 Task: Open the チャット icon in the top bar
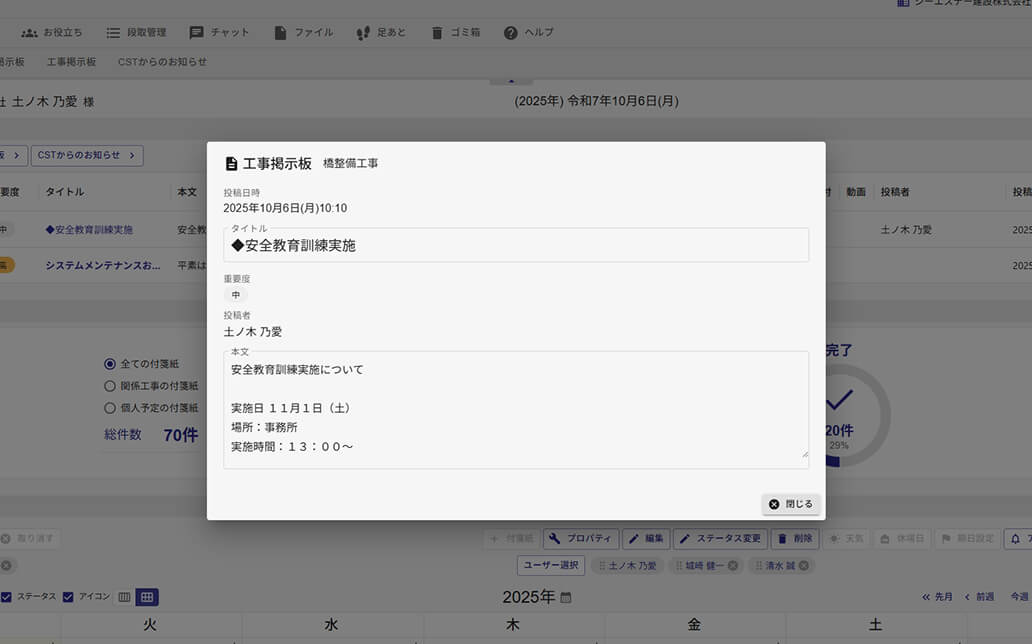click(220, 31)
